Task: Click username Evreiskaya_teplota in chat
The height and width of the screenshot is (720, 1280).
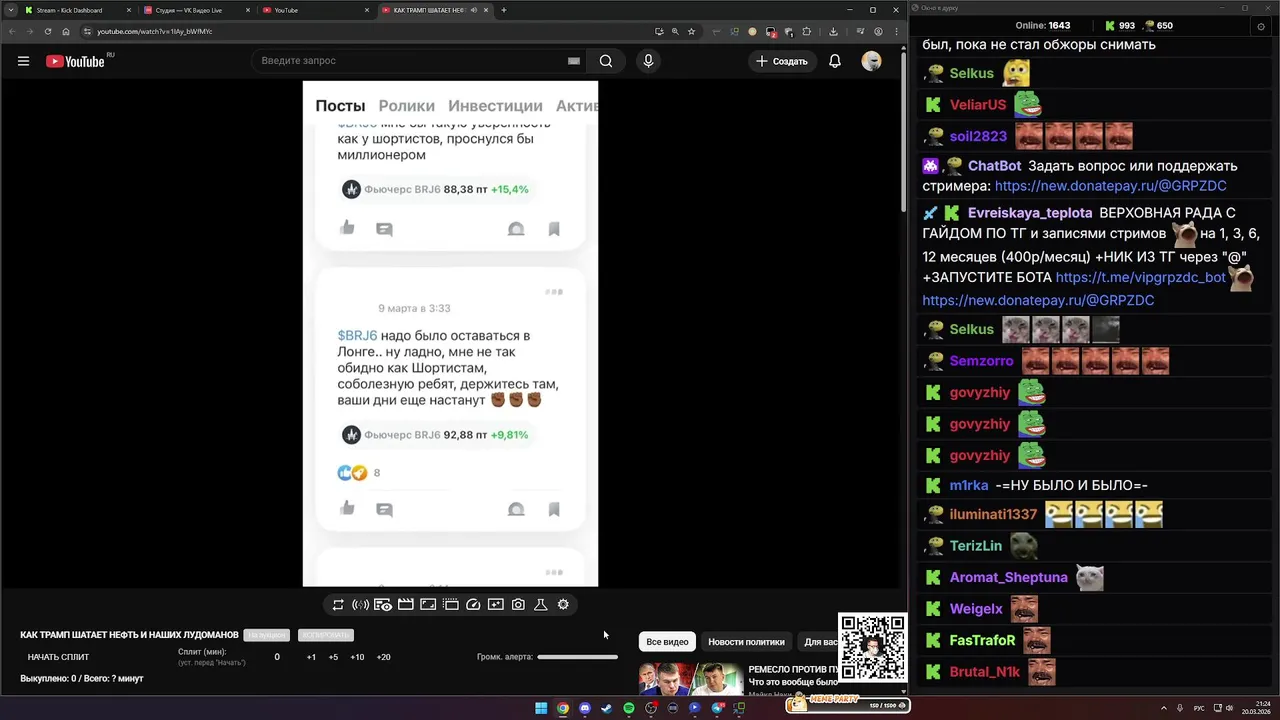Action: [1030, 213]
